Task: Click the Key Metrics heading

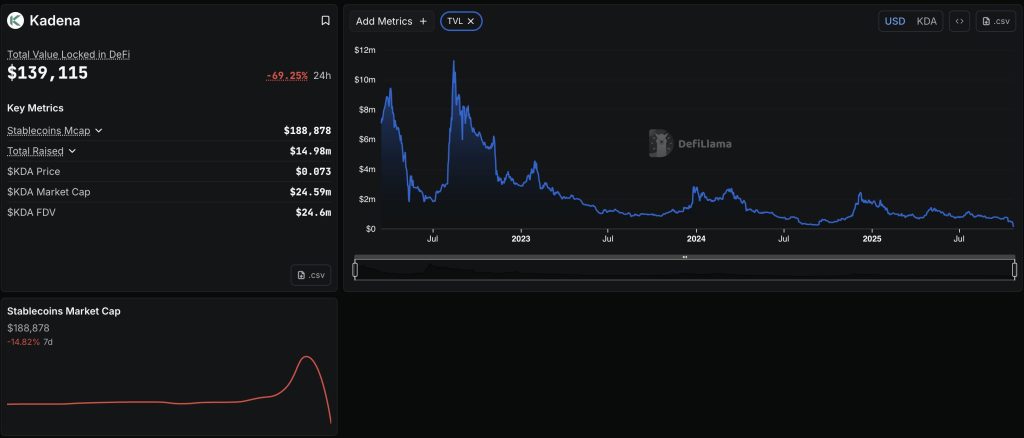Action: pos(35,108)
